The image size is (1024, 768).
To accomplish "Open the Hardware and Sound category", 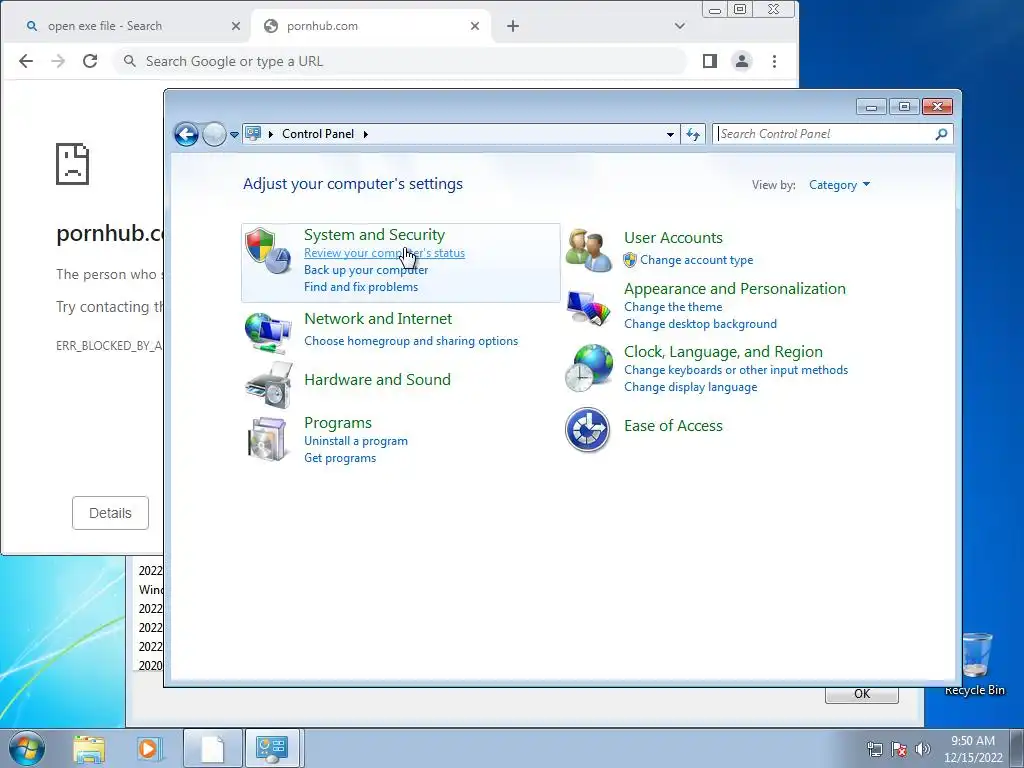I will (377, 379).
